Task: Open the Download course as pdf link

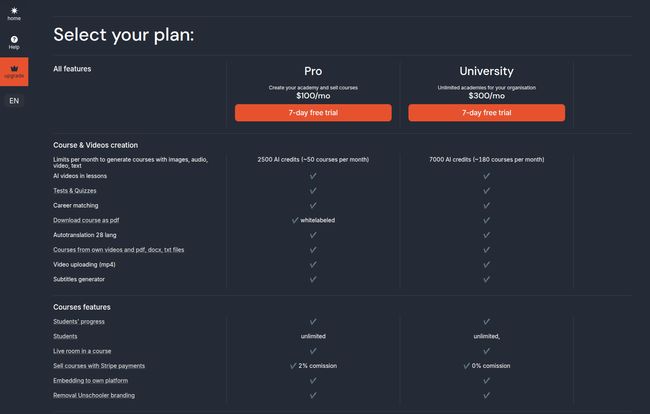Action: point(86,220)
